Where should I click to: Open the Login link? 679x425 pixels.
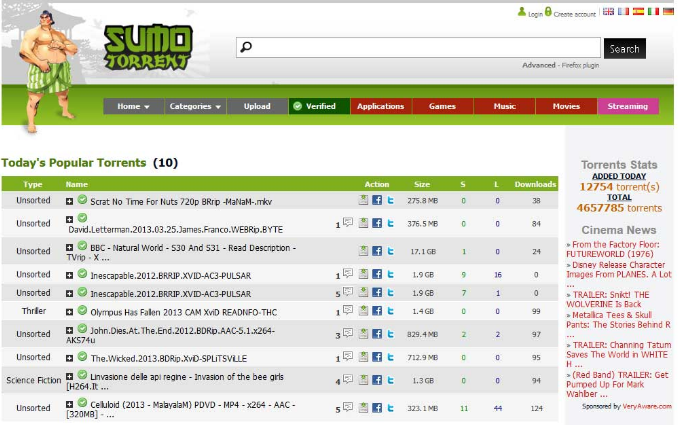coord(535,14)
